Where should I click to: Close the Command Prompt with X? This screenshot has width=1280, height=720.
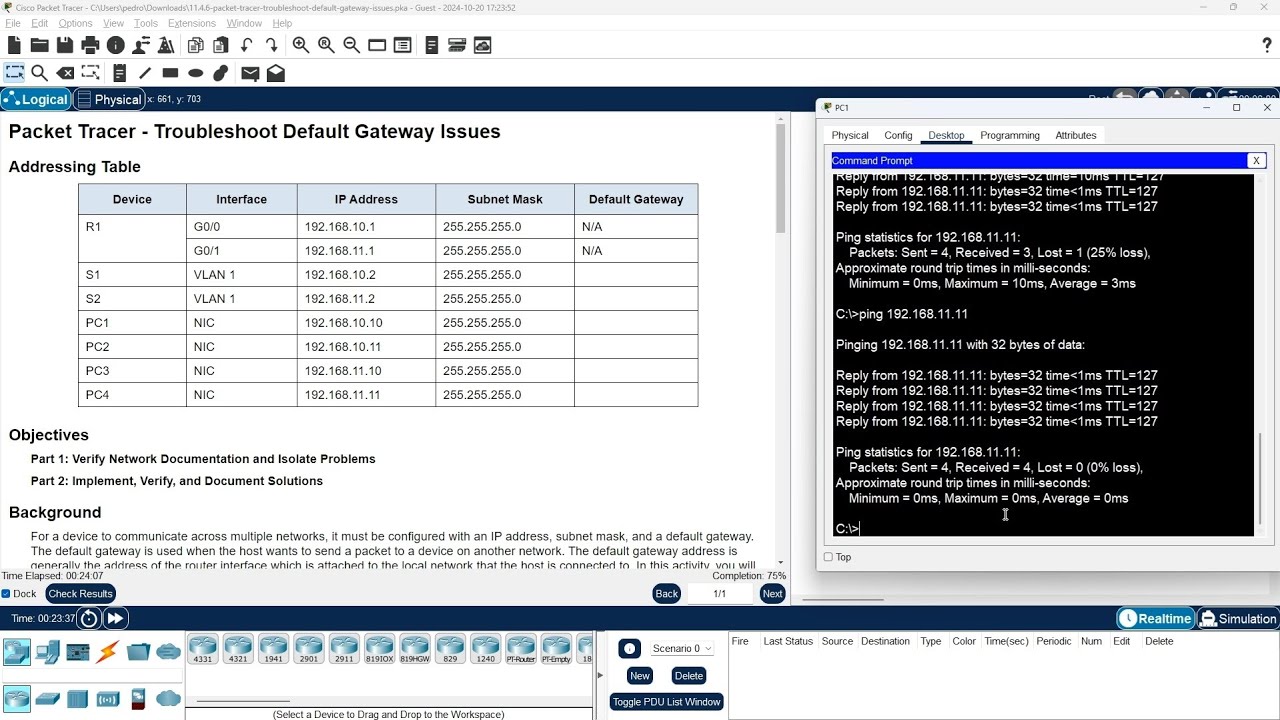click(x=1256, y=160)
